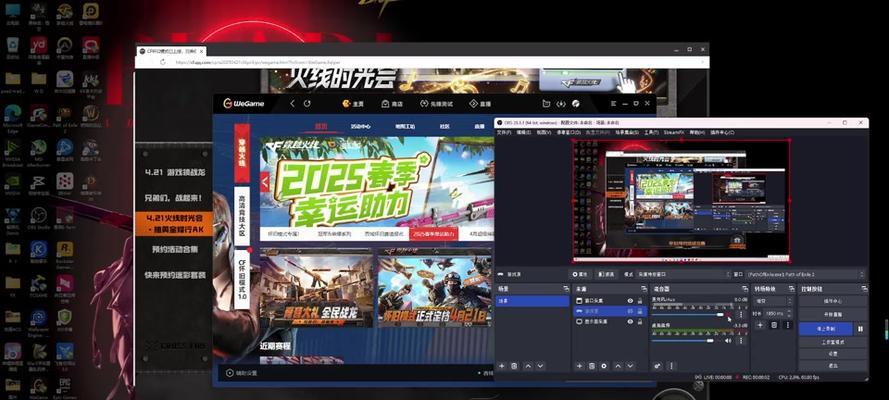Remove transition via trash in Transitions panel
The width and height of the screenshot is (889, 400).
pyautogui.click(x=774, y=325)
